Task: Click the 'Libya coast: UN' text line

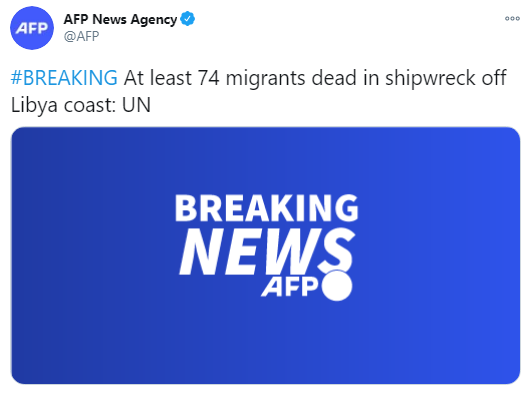Action: click(81, 105)
